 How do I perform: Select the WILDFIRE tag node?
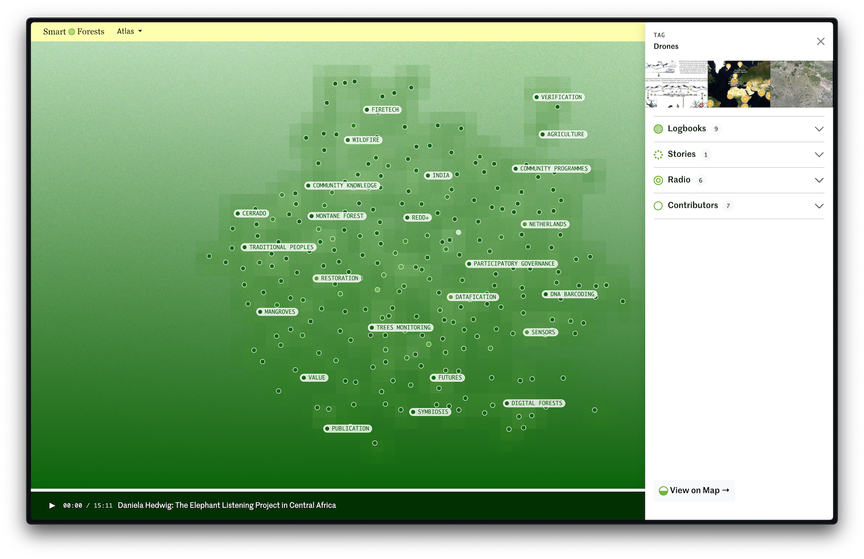(363, 140)
